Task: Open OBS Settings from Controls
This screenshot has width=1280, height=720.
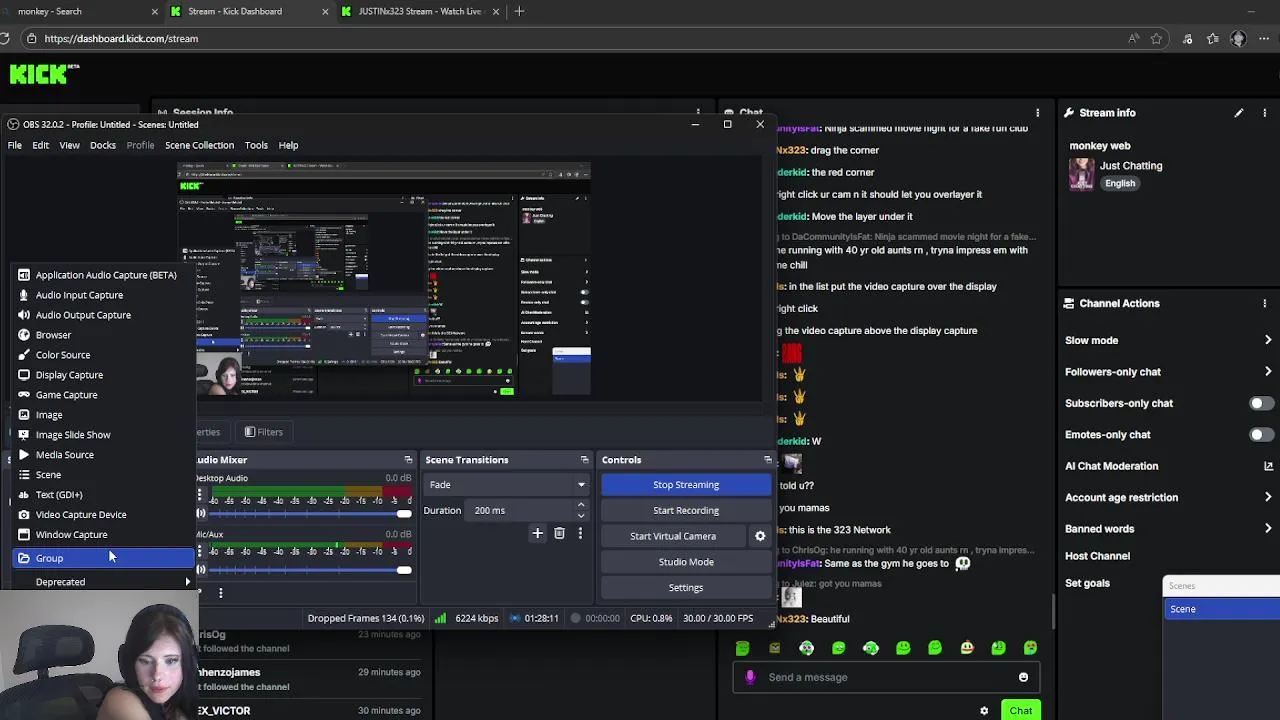Action: tap(686, 588)
